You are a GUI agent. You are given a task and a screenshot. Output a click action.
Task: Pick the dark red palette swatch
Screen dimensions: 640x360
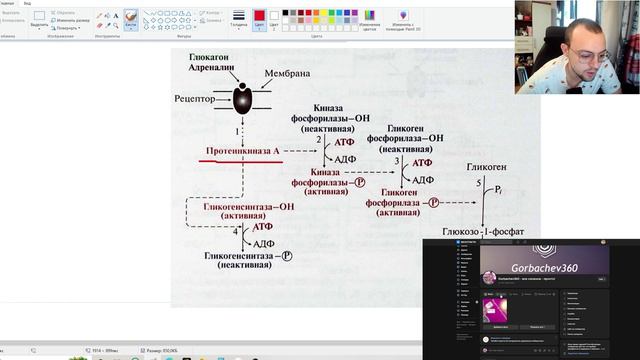301,13
